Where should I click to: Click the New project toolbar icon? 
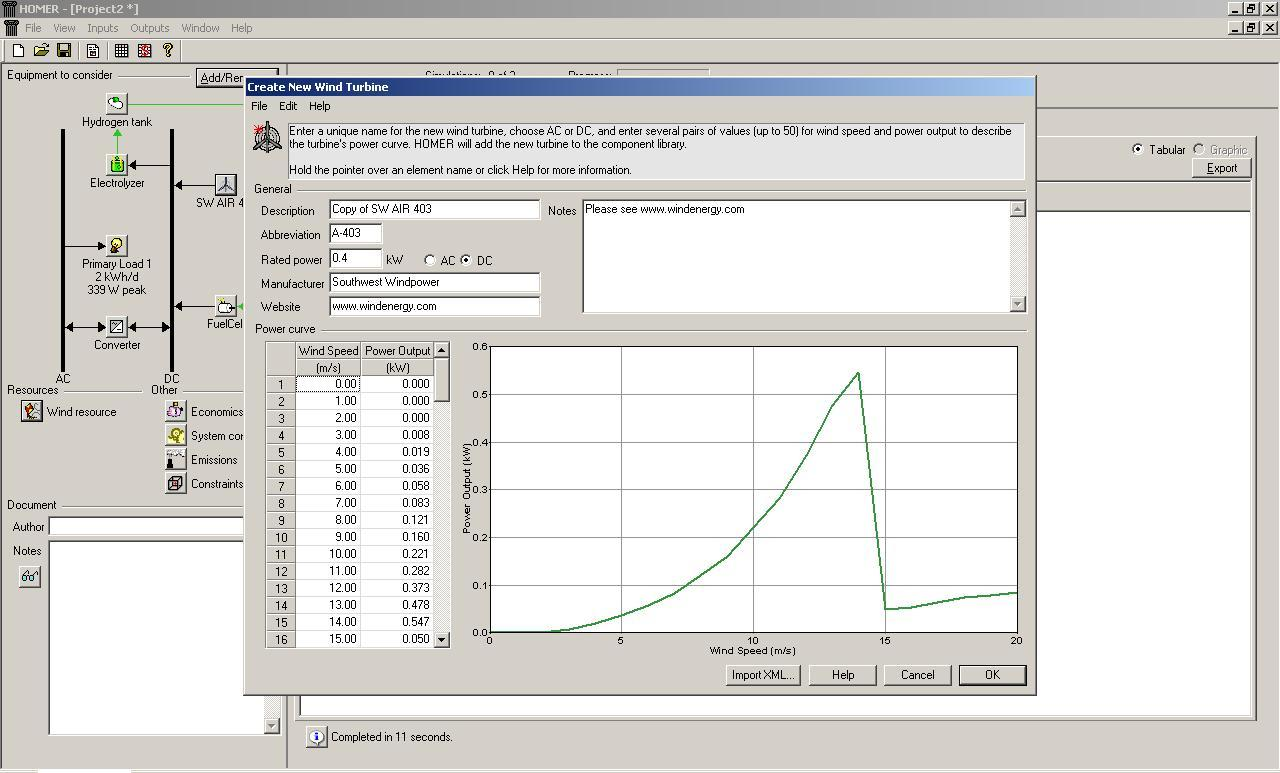click(x=18, y=50)
